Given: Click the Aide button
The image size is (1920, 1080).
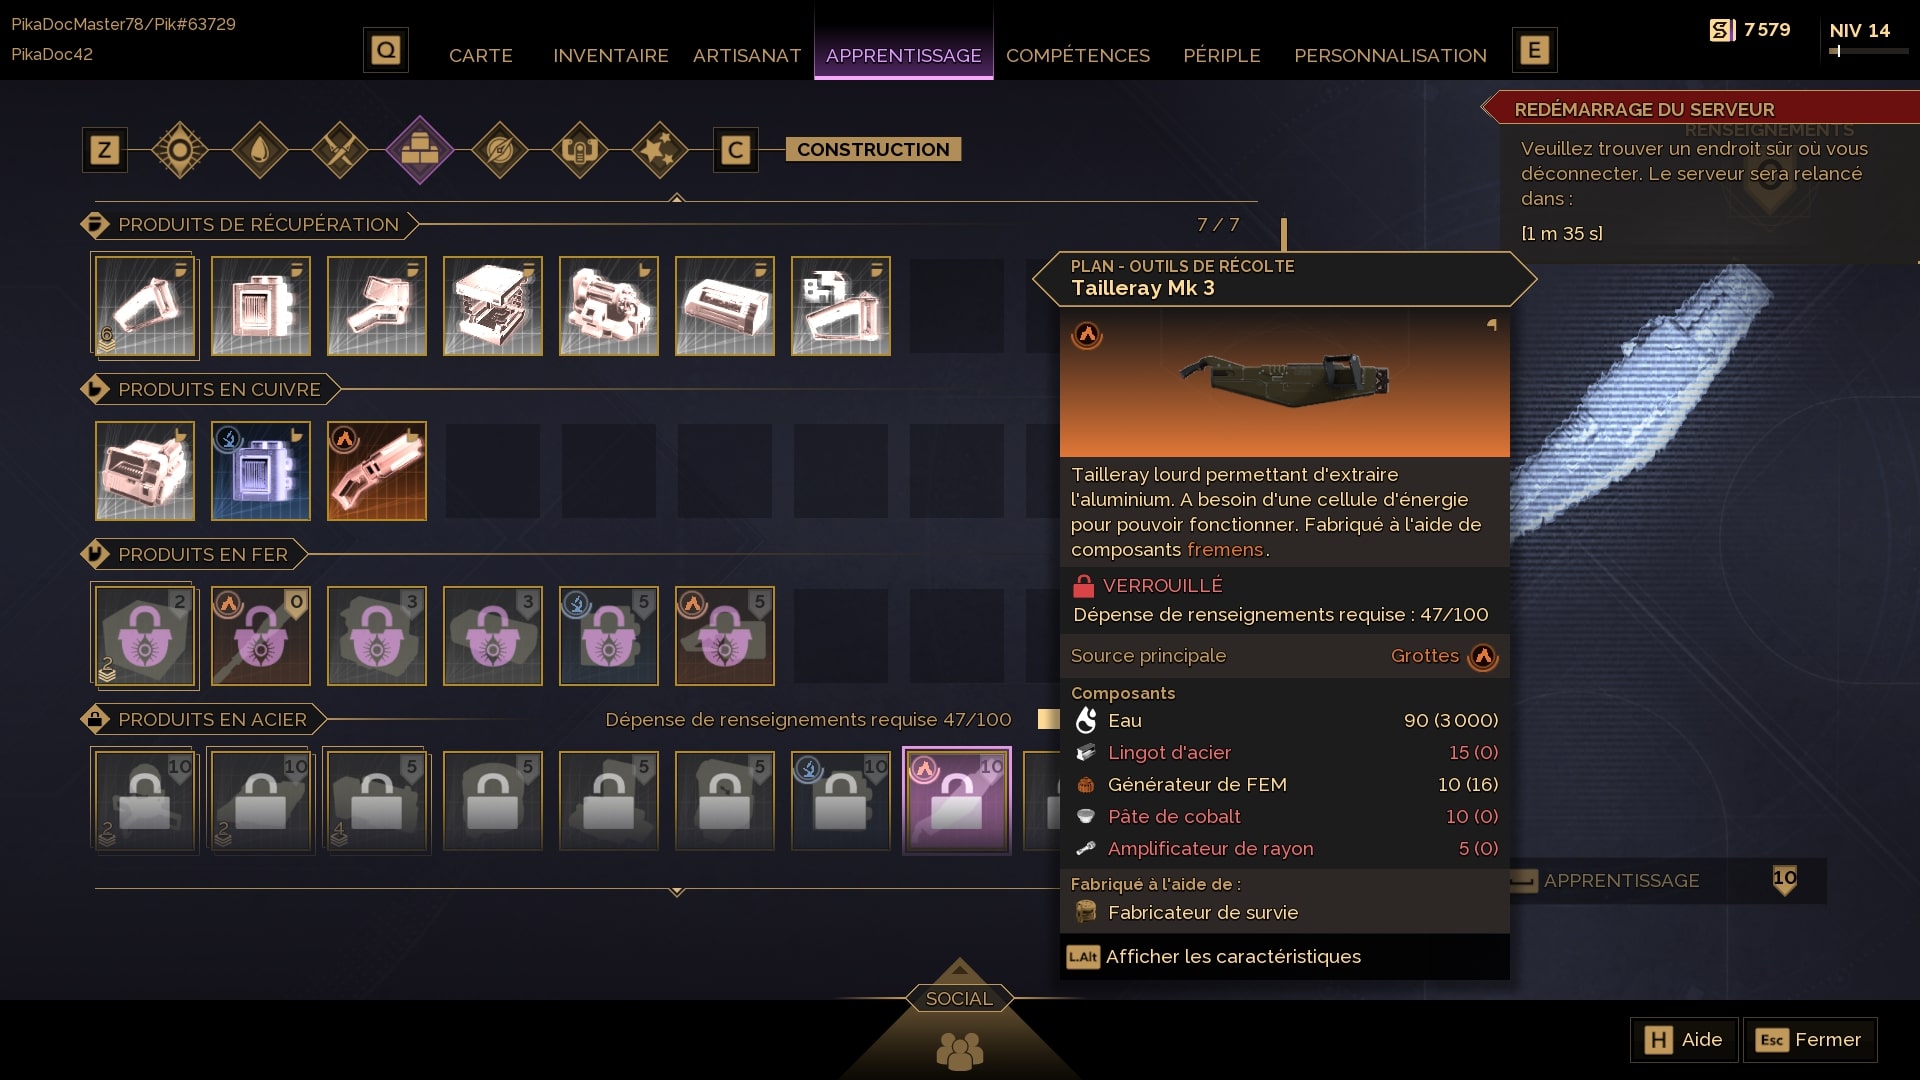Looking at the screenshot, I should tap(1684, 1040).
